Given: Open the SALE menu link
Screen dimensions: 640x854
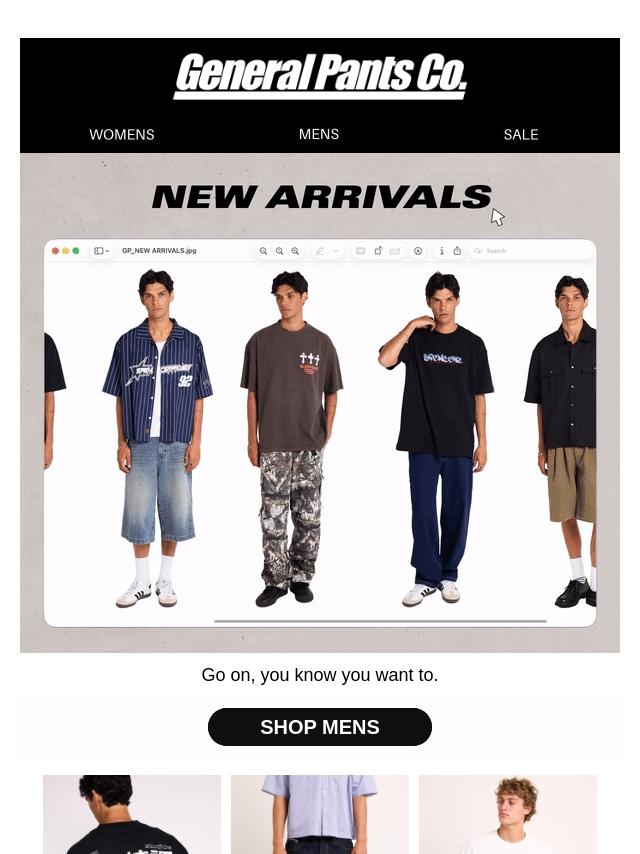Looking at the screenshot, I should tap(521, 135).
